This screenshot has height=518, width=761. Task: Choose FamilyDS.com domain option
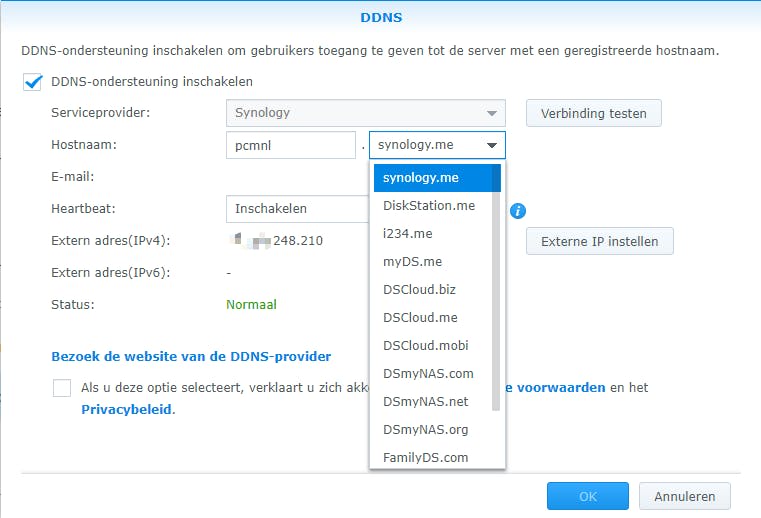point(425,458)
